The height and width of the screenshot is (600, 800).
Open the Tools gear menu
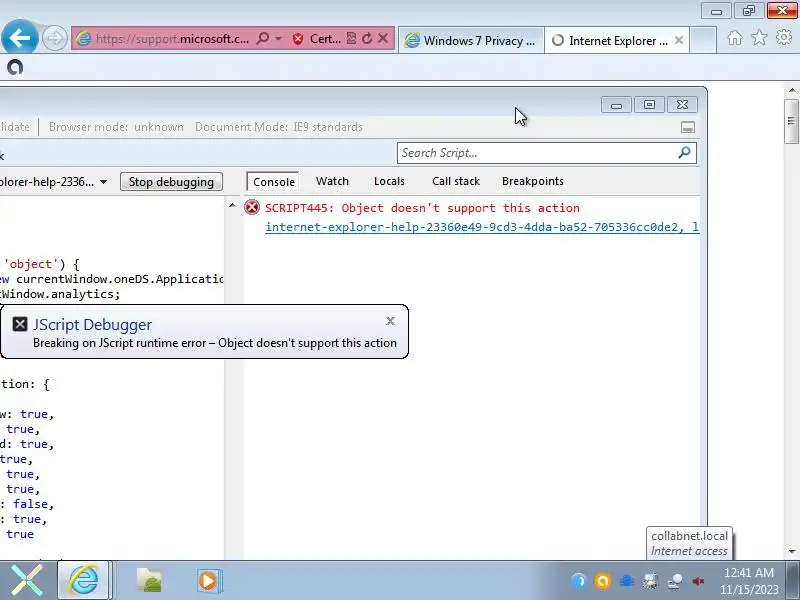pyautogui.click(x=784, y=37)
